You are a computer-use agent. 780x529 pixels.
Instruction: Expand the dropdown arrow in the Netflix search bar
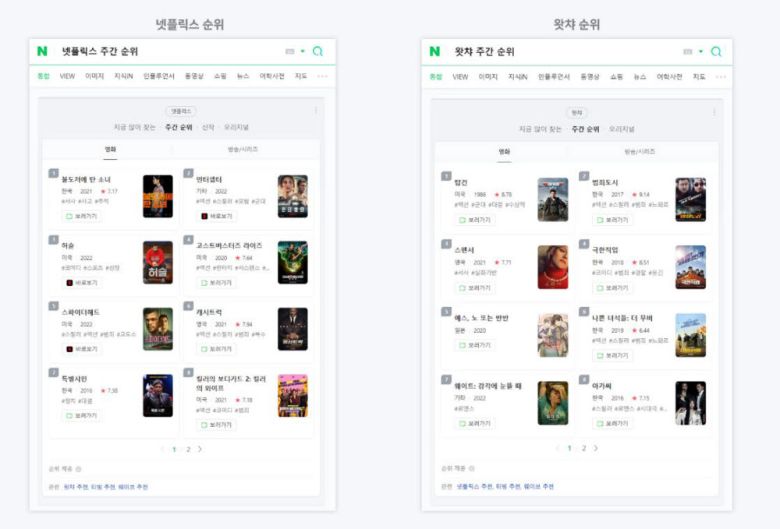(x=302, y=51)
